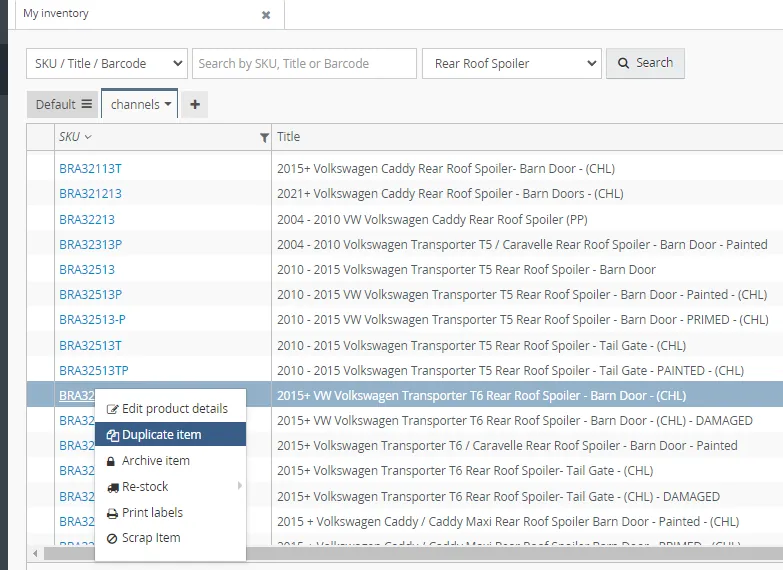Expand the Re-stock submenu arrow
The width and height of the screenshot is (783, 570).
click(x=240, y=486)
